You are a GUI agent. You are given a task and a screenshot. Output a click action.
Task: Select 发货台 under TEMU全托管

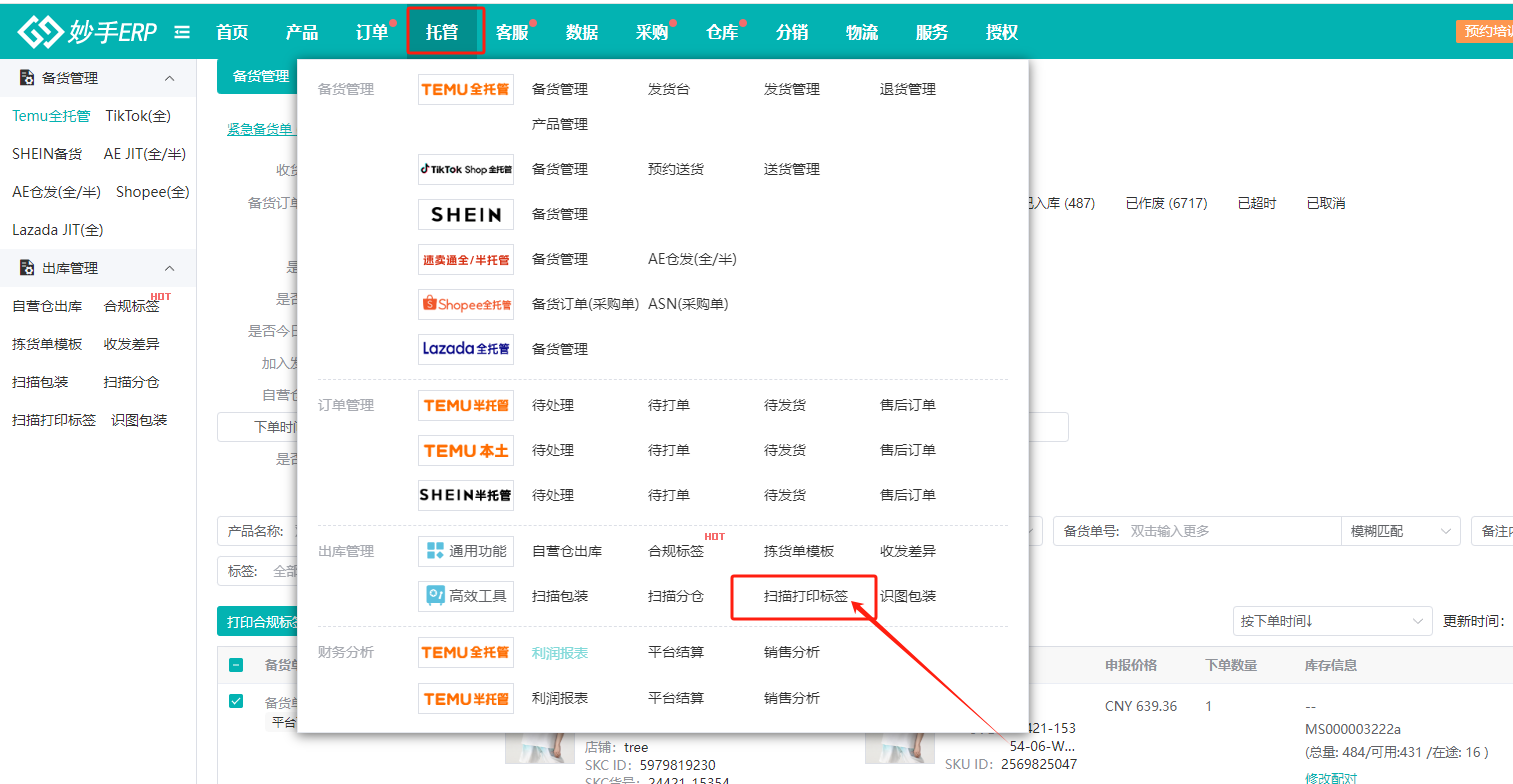tap(669, 89)
